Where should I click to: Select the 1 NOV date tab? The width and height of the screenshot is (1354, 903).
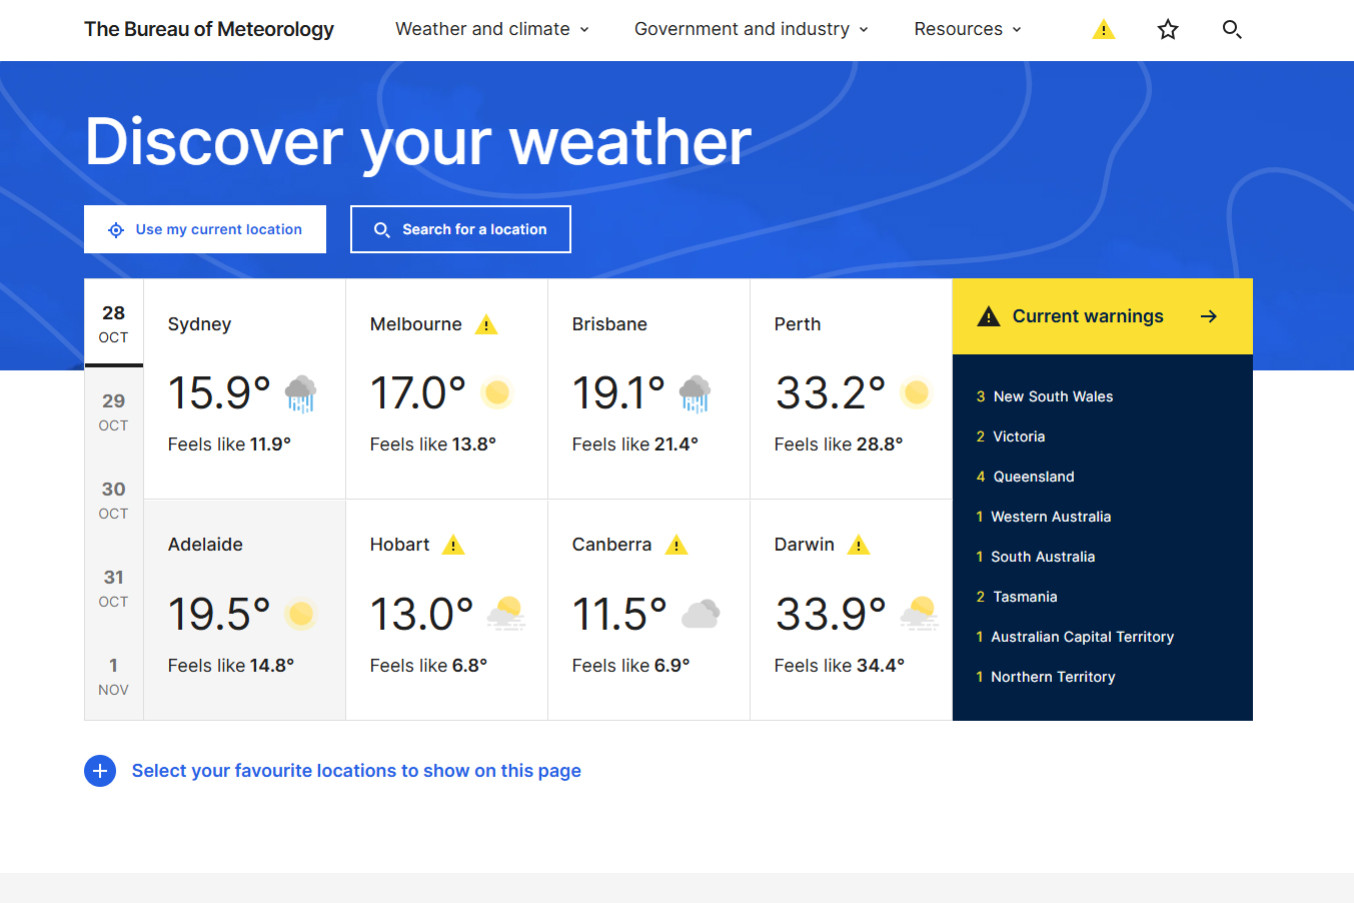(x=113, y=677)
